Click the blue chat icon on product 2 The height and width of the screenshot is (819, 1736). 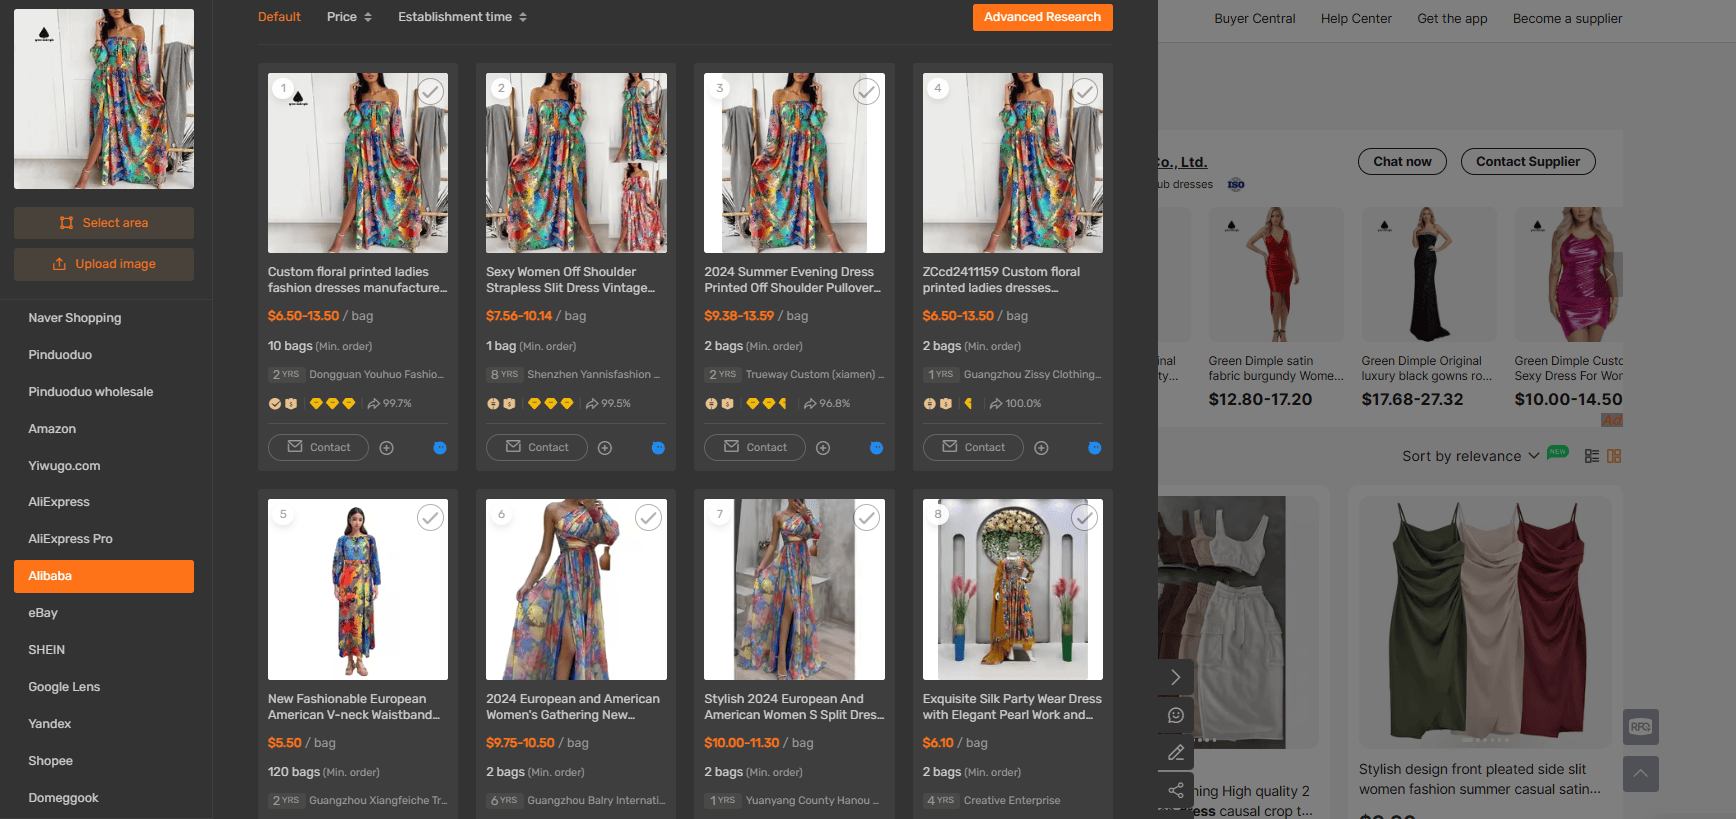point(658,448)
